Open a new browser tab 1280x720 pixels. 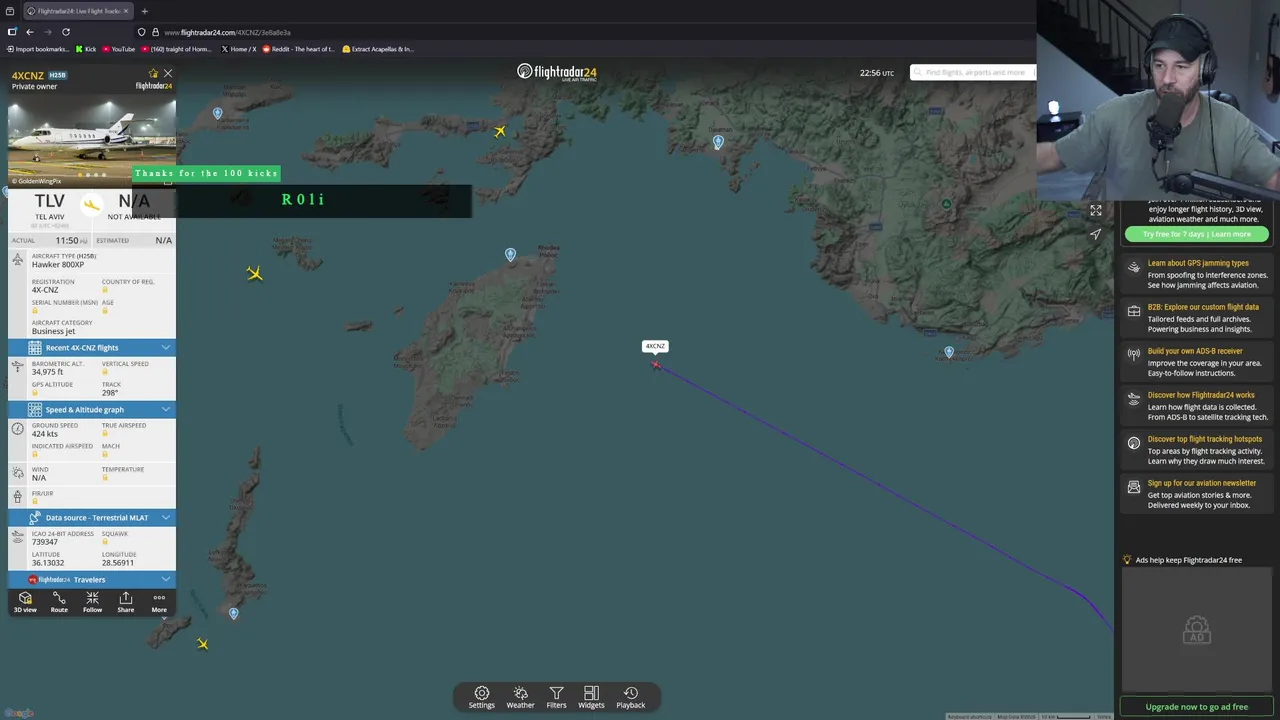tap(144, 11)
